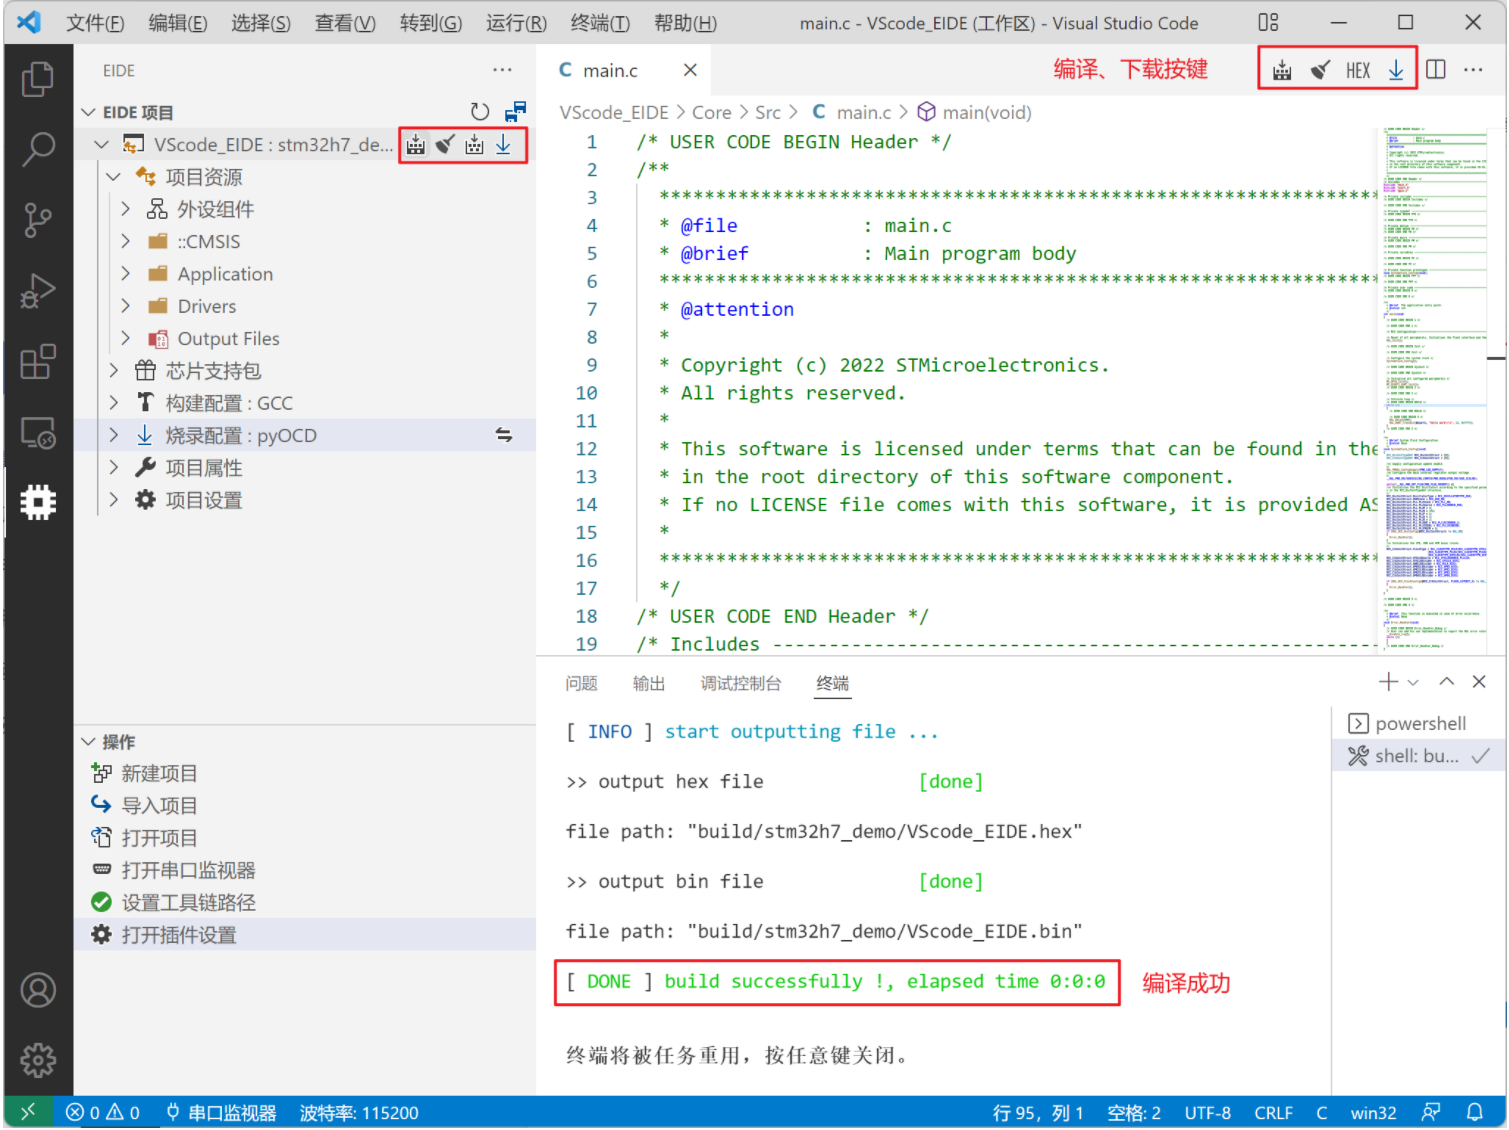Open new terminal profile dropdown arrow

(x=1413, y=682)
